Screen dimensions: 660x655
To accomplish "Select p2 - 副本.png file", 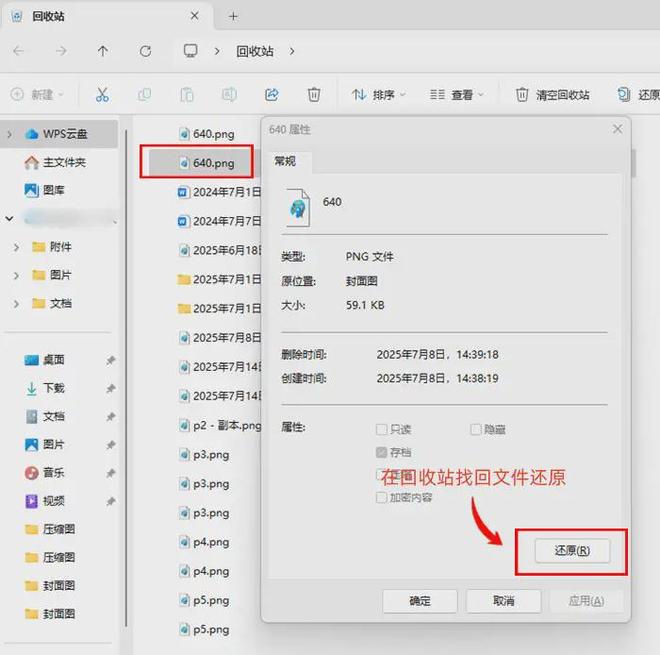I will 220,426.
